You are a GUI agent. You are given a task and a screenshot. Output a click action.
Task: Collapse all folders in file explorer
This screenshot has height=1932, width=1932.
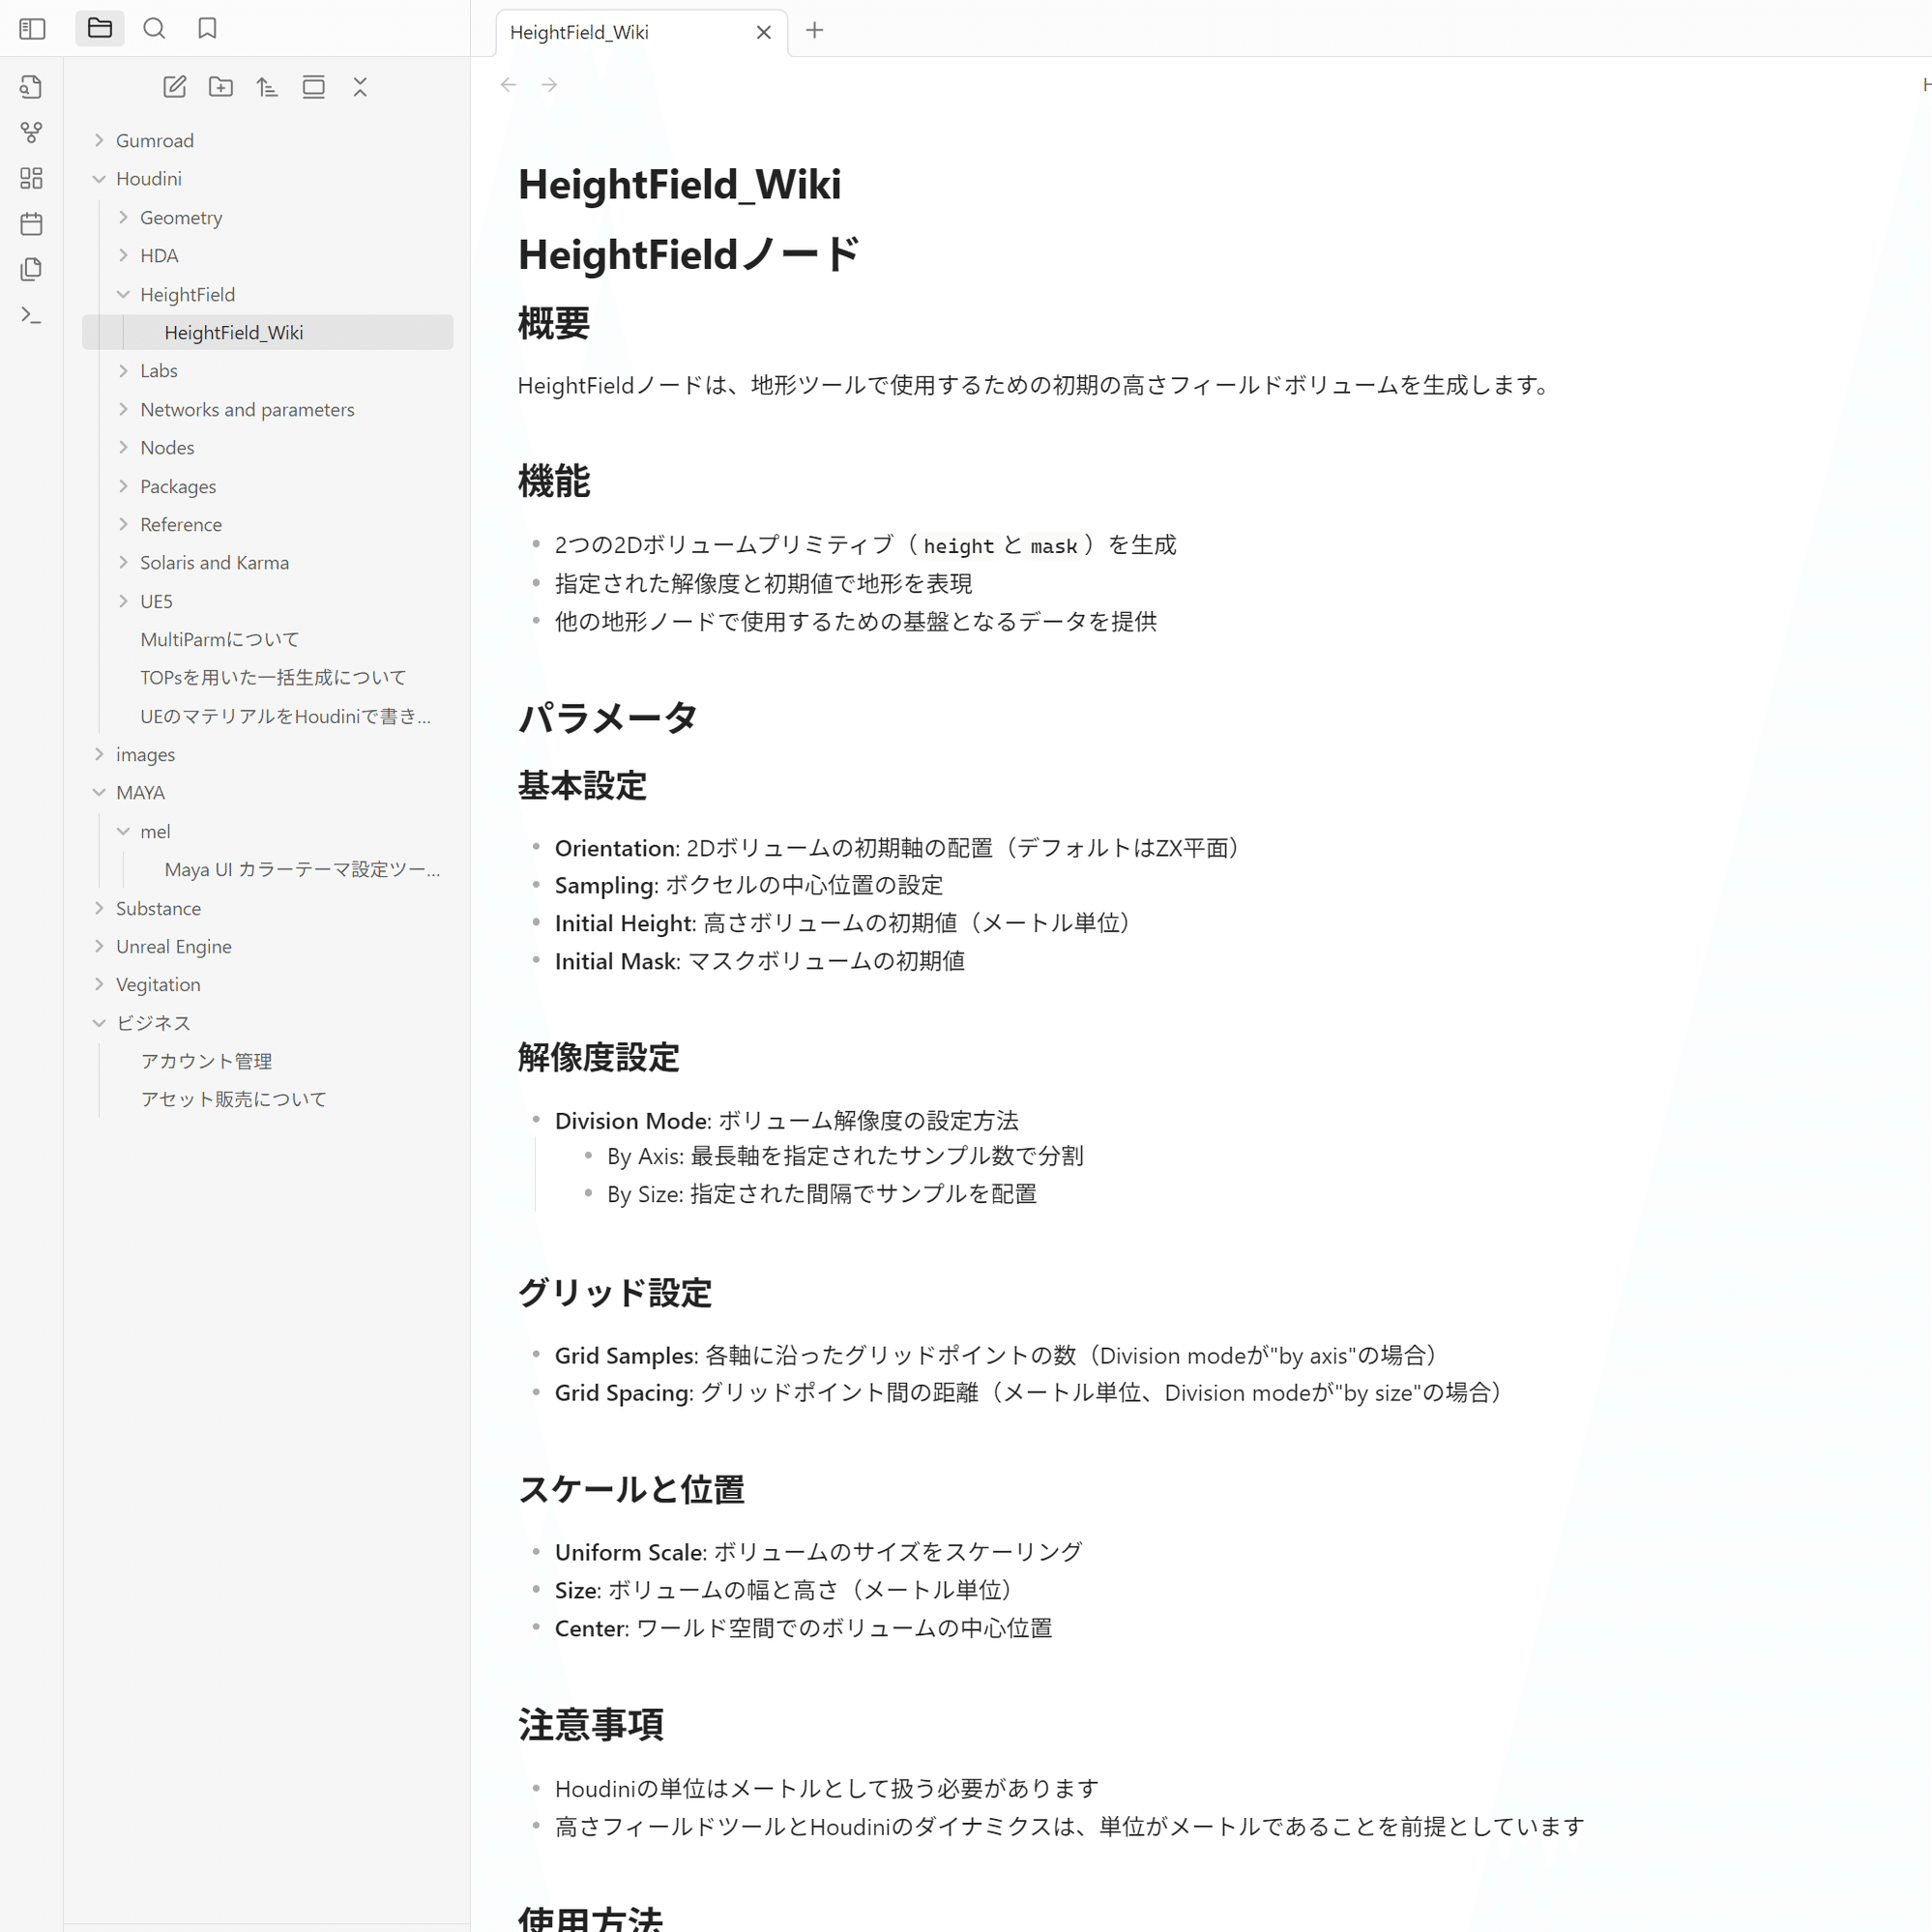[360, 87]
